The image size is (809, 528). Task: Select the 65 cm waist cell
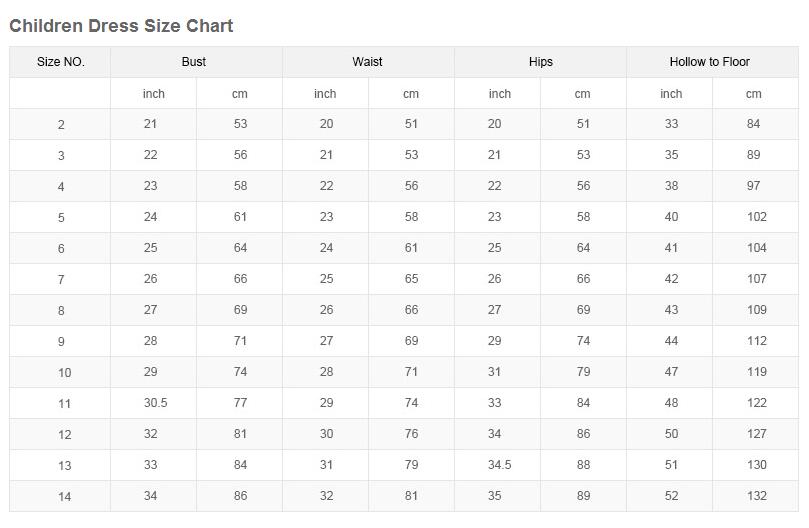411,279
